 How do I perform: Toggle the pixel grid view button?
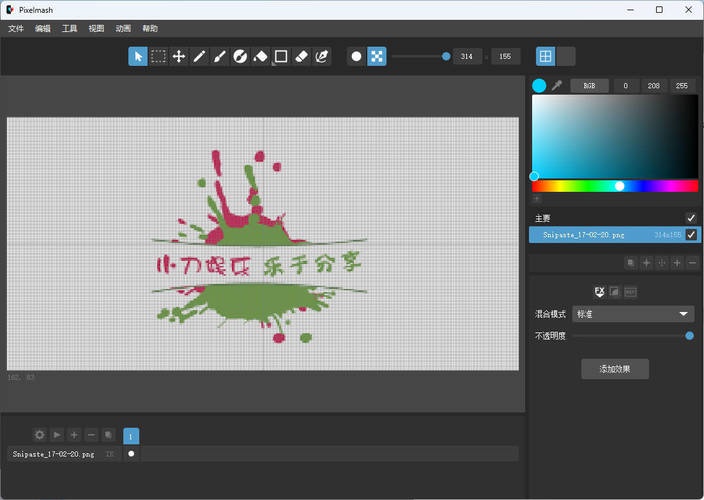pyautogui.click(x=546, y=56)
